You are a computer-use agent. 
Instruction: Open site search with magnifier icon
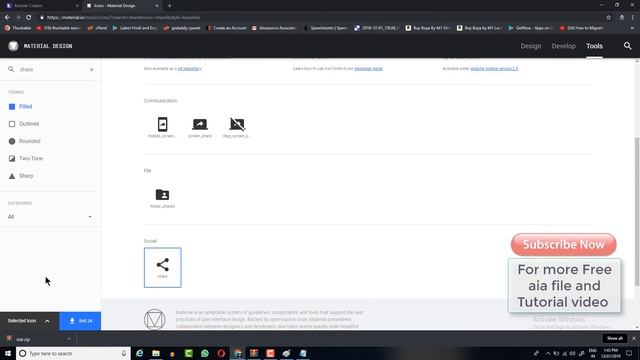(627, 46)
